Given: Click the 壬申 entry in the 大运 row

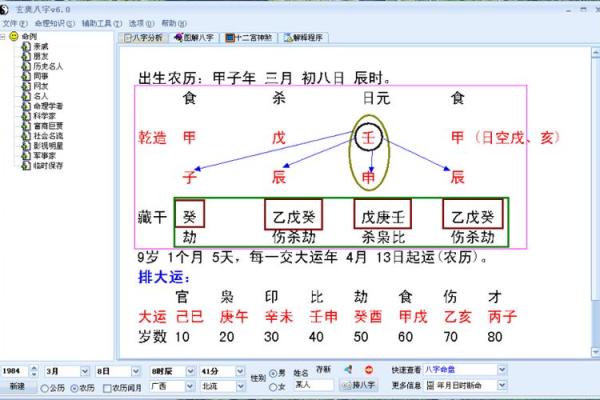Looking at the screenshot, I should [323, 317].
